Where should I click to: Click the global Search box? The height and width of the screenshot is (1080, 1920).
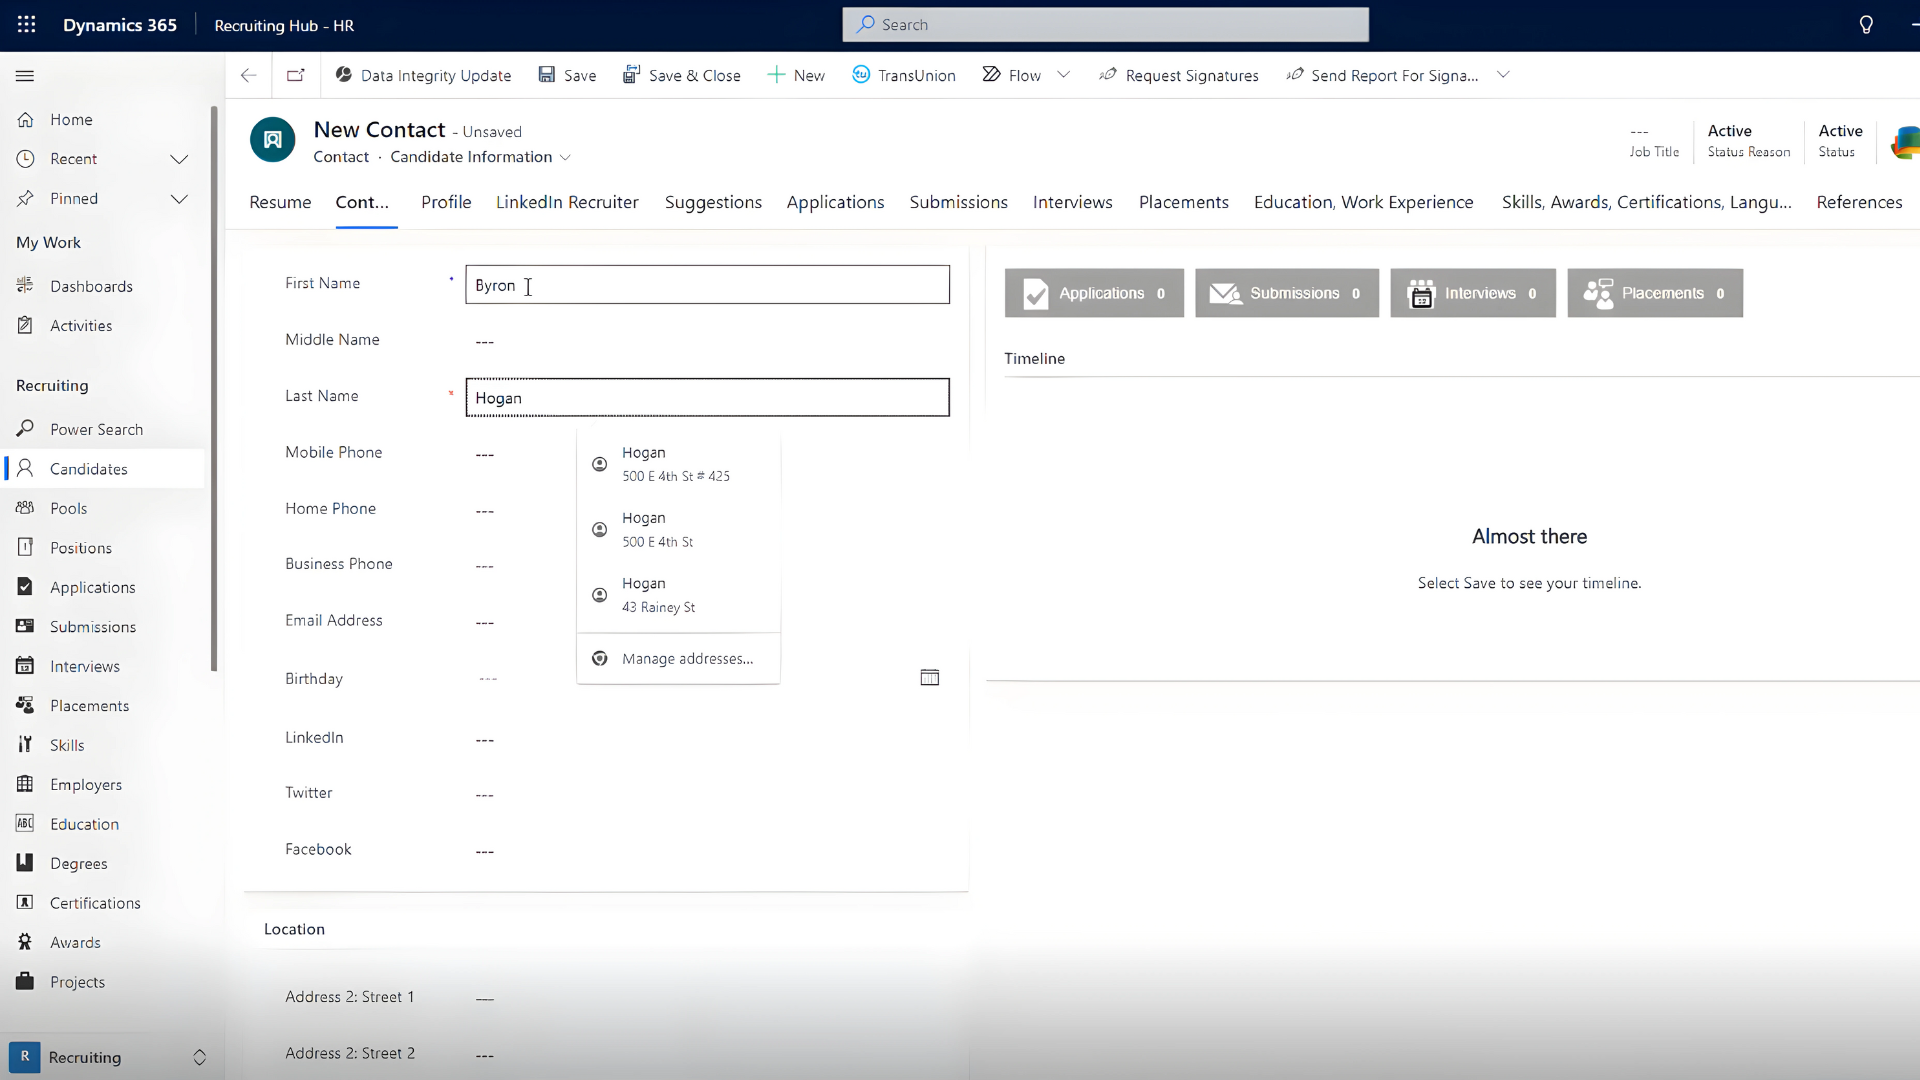(1105, 25)
